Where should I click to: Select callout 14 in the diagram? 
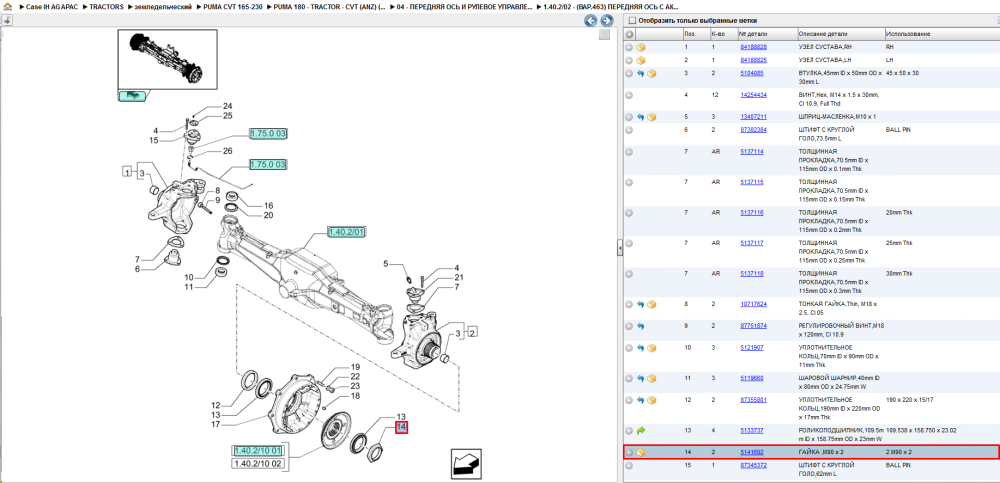coord(401,427)
